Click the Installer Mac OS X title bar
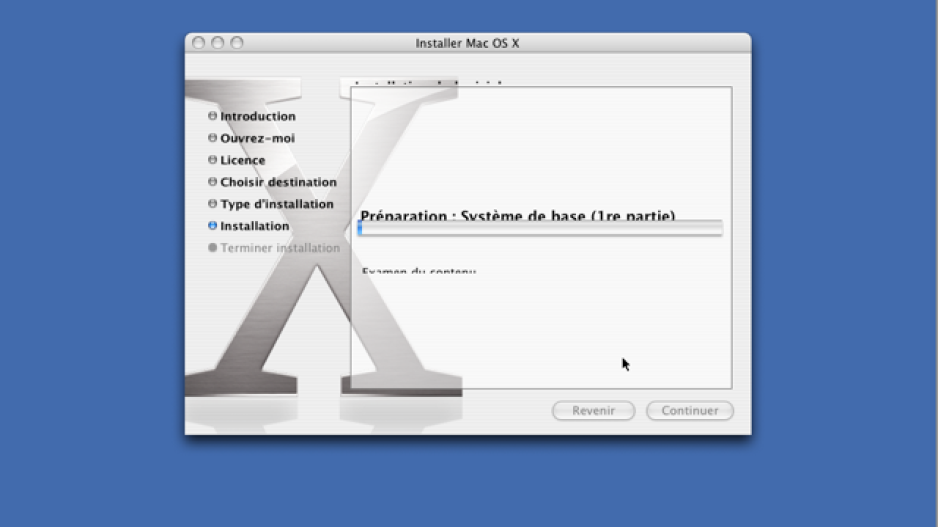938x527 pixels. coord(467,43)
